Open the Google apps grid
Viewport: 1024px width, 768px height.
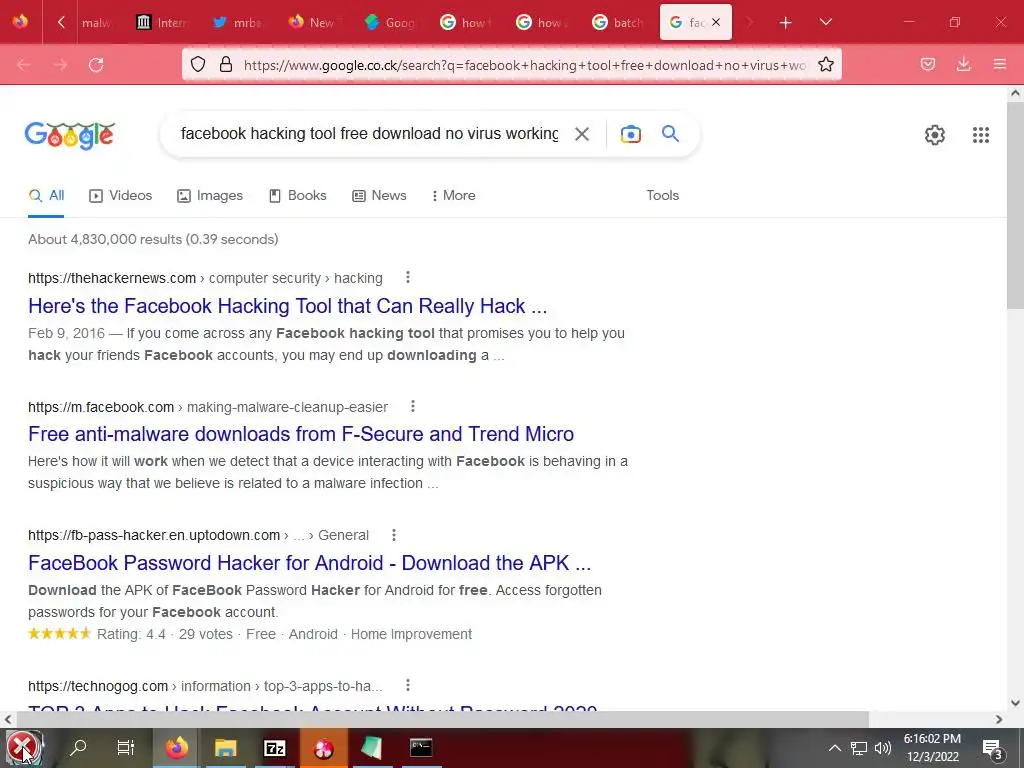point(980,135)
